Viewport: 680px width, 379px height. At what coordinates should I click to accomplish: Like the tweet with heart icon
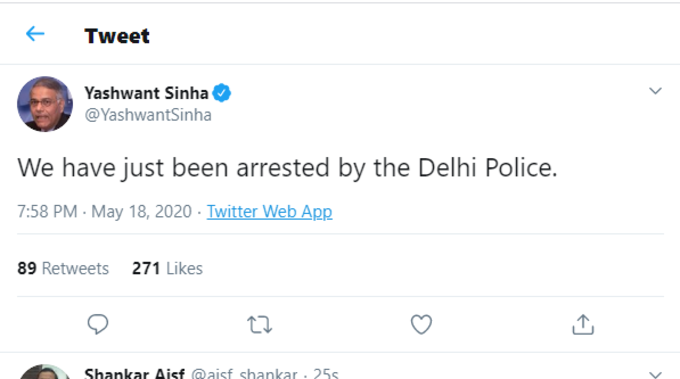(421, 324)
